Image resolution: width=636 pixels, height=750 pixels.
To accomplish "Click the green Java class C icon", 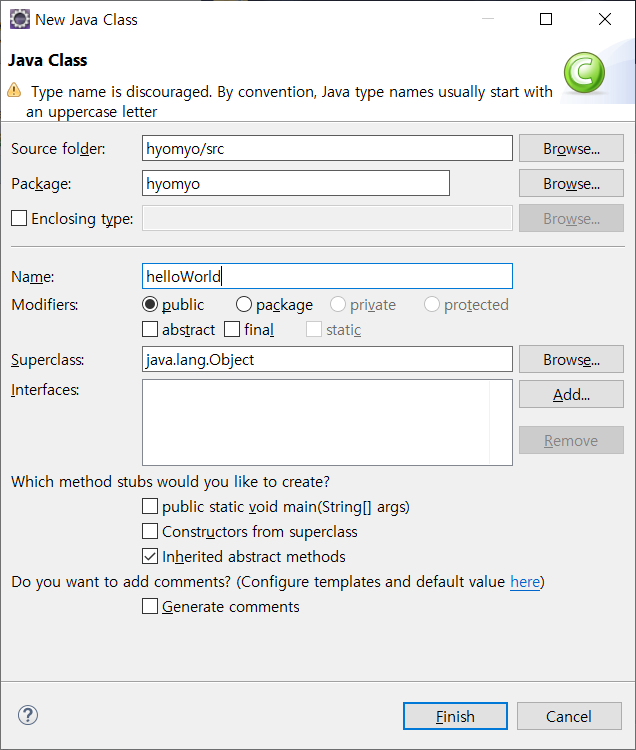I will tap(584, 73).
